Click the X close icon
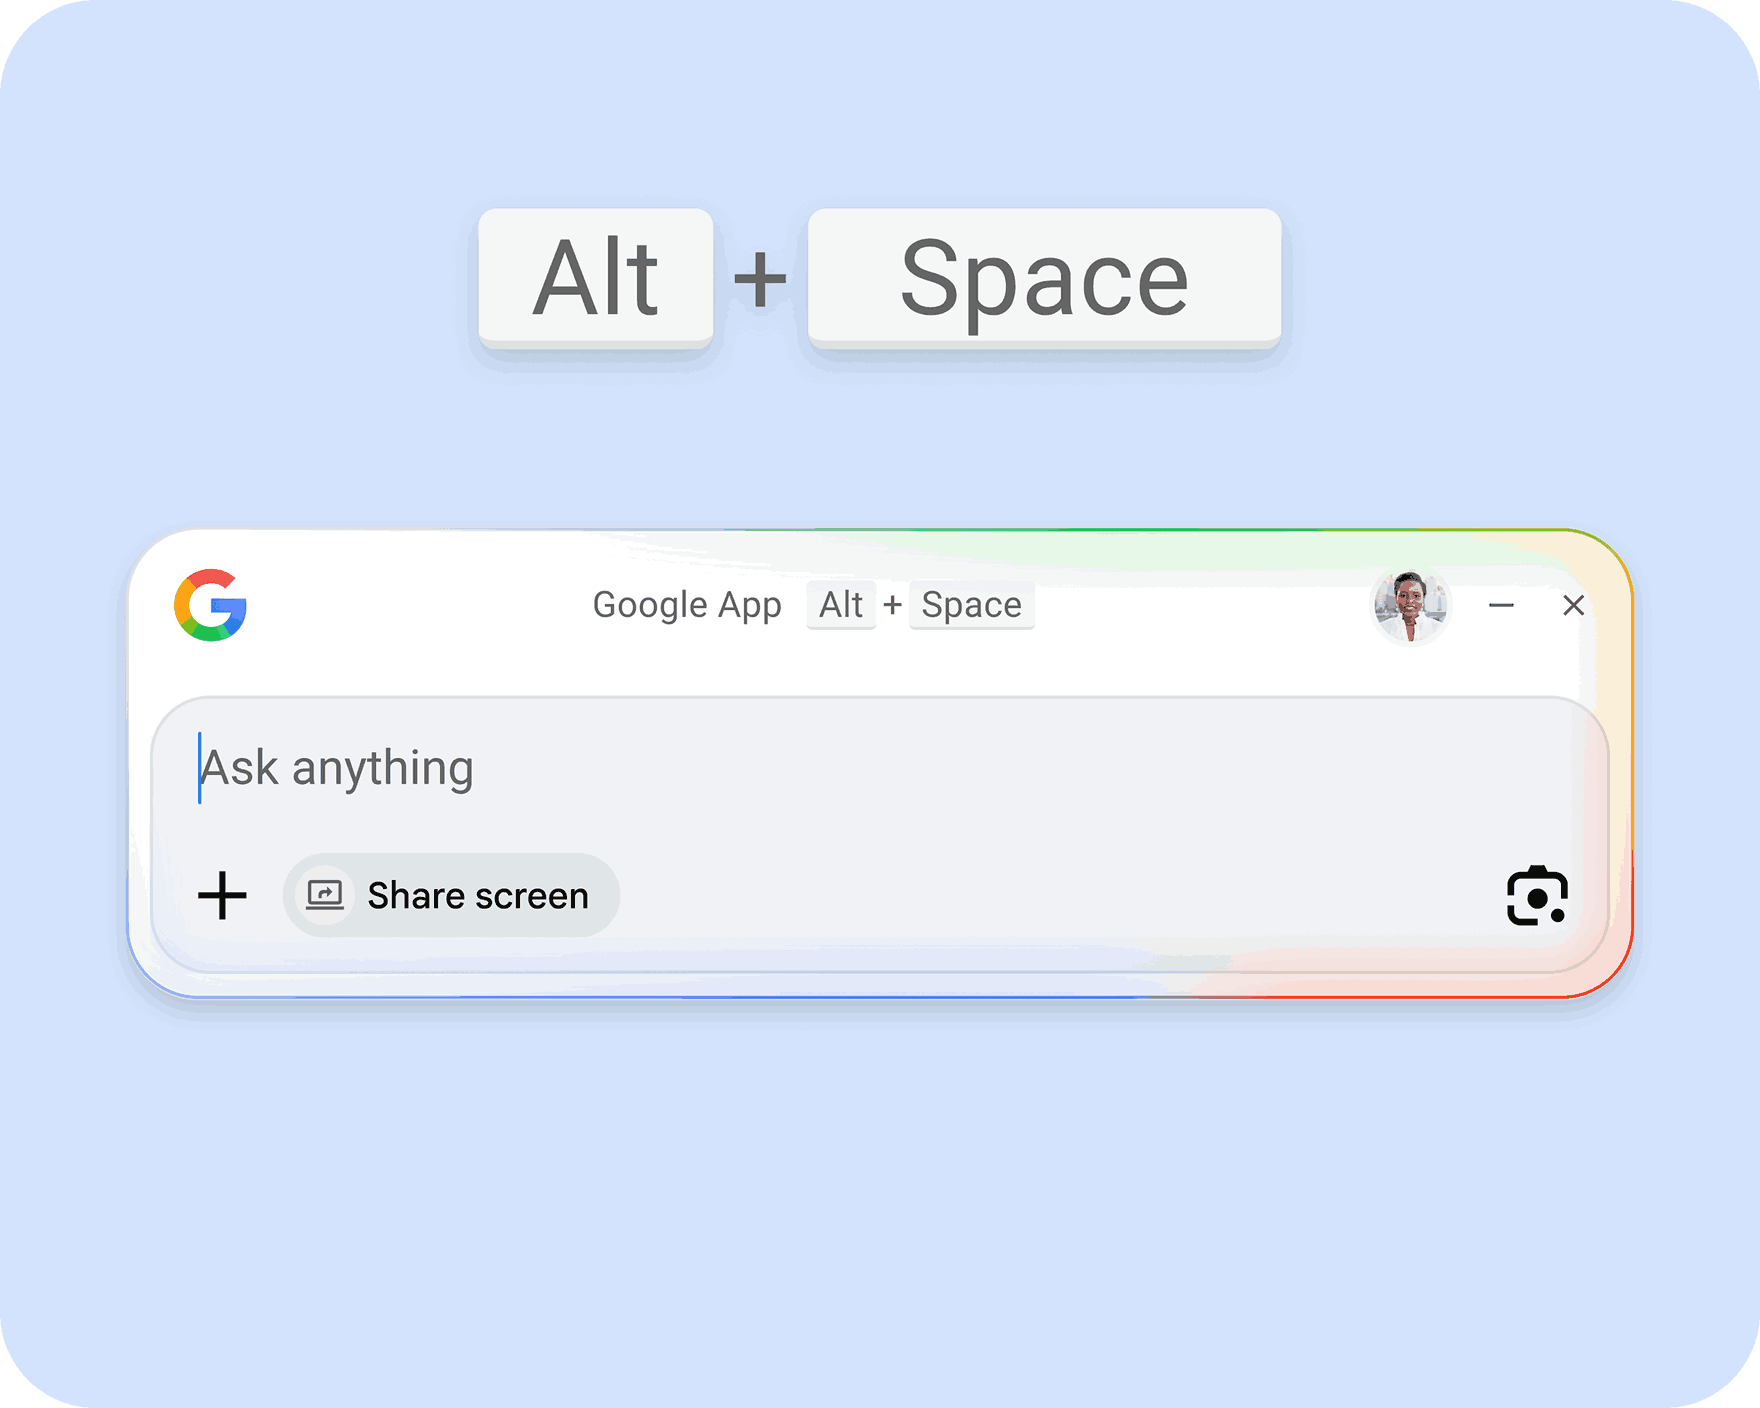 [1575, 605]
